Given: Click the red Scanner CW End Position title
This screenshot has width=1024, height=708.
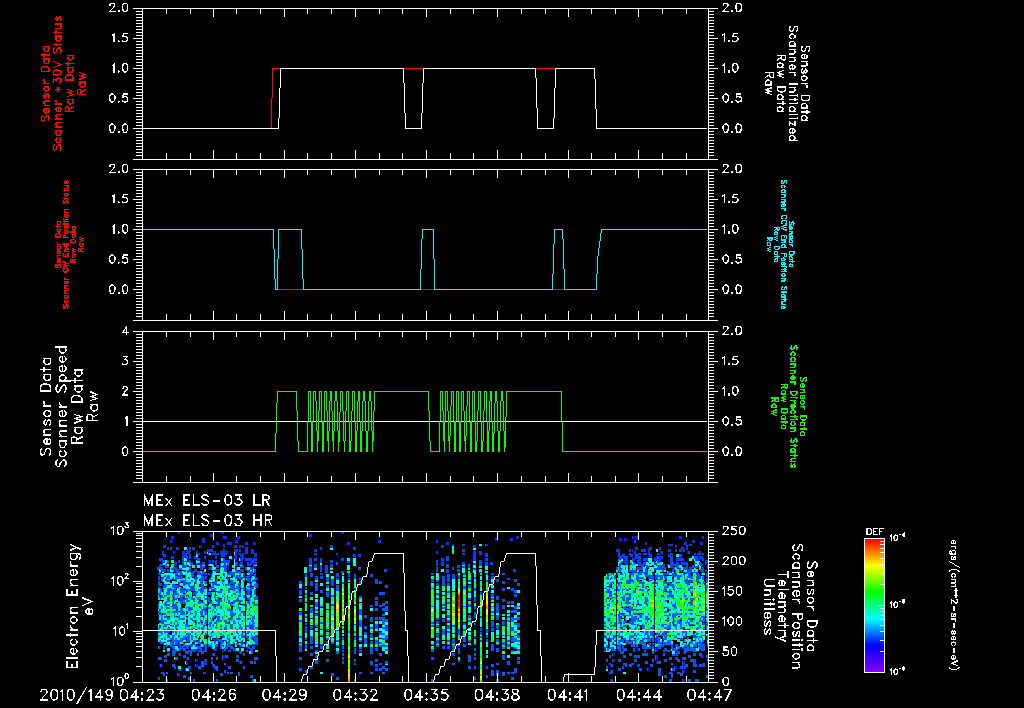Looking at the screenshot, I should pyautogui.click(x=71, y=245).
